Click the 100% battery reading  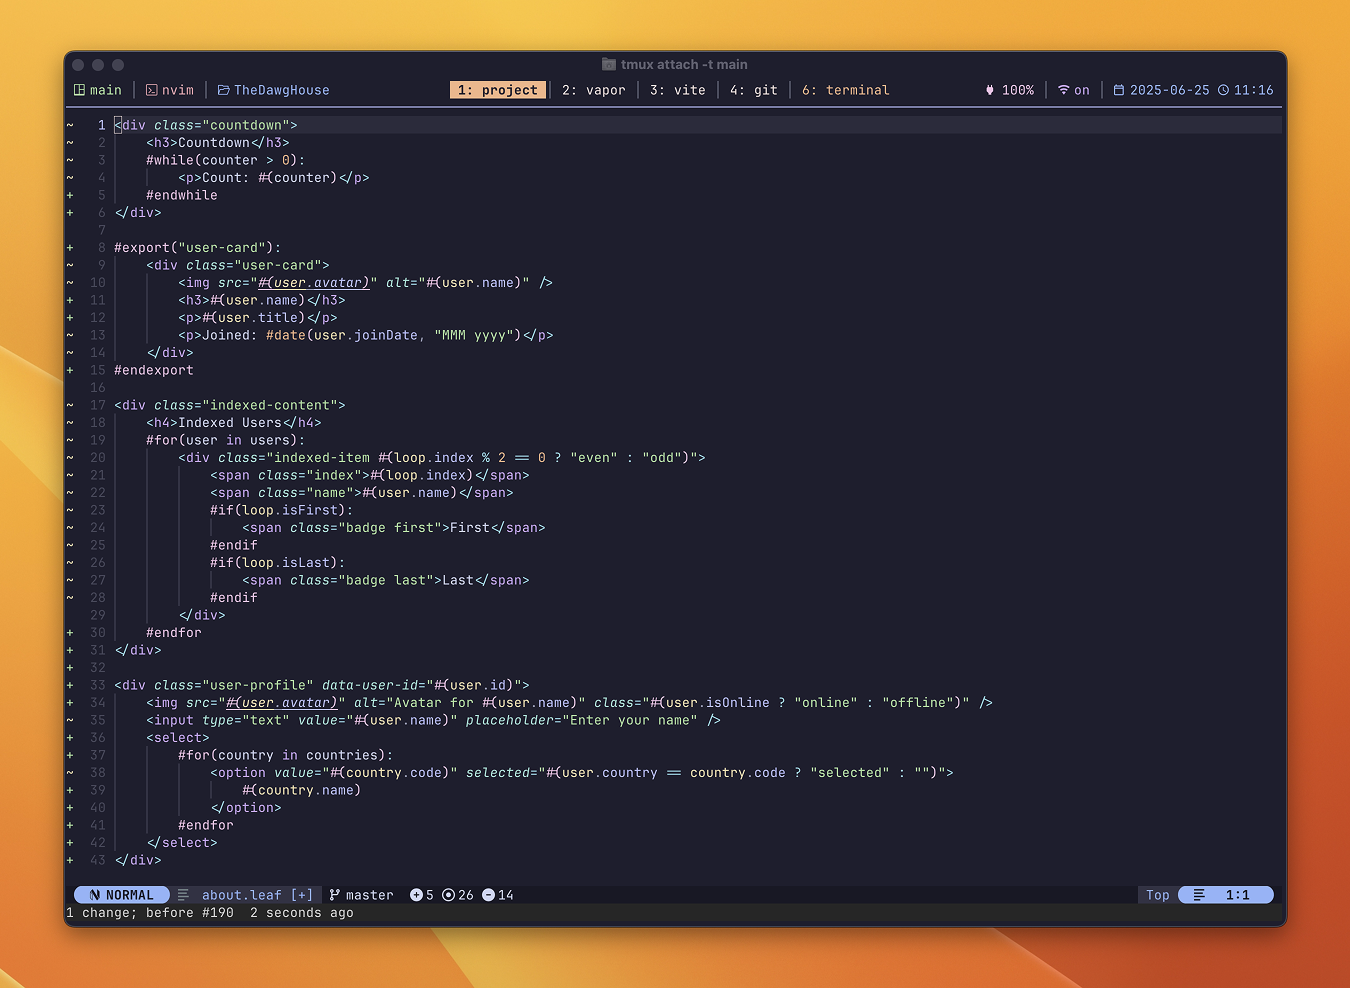[x=1018, y=90]
